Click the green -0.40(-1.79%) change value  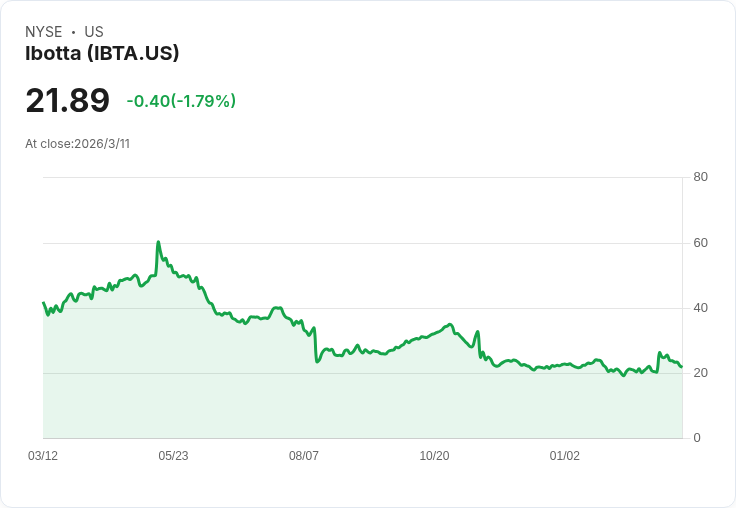tap(181, 101)
